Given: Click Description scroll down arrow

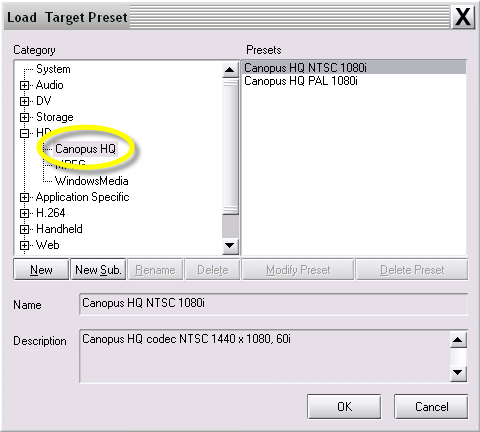Looking at the screenshot, I should pyautogui.click(x=458, y=373).
